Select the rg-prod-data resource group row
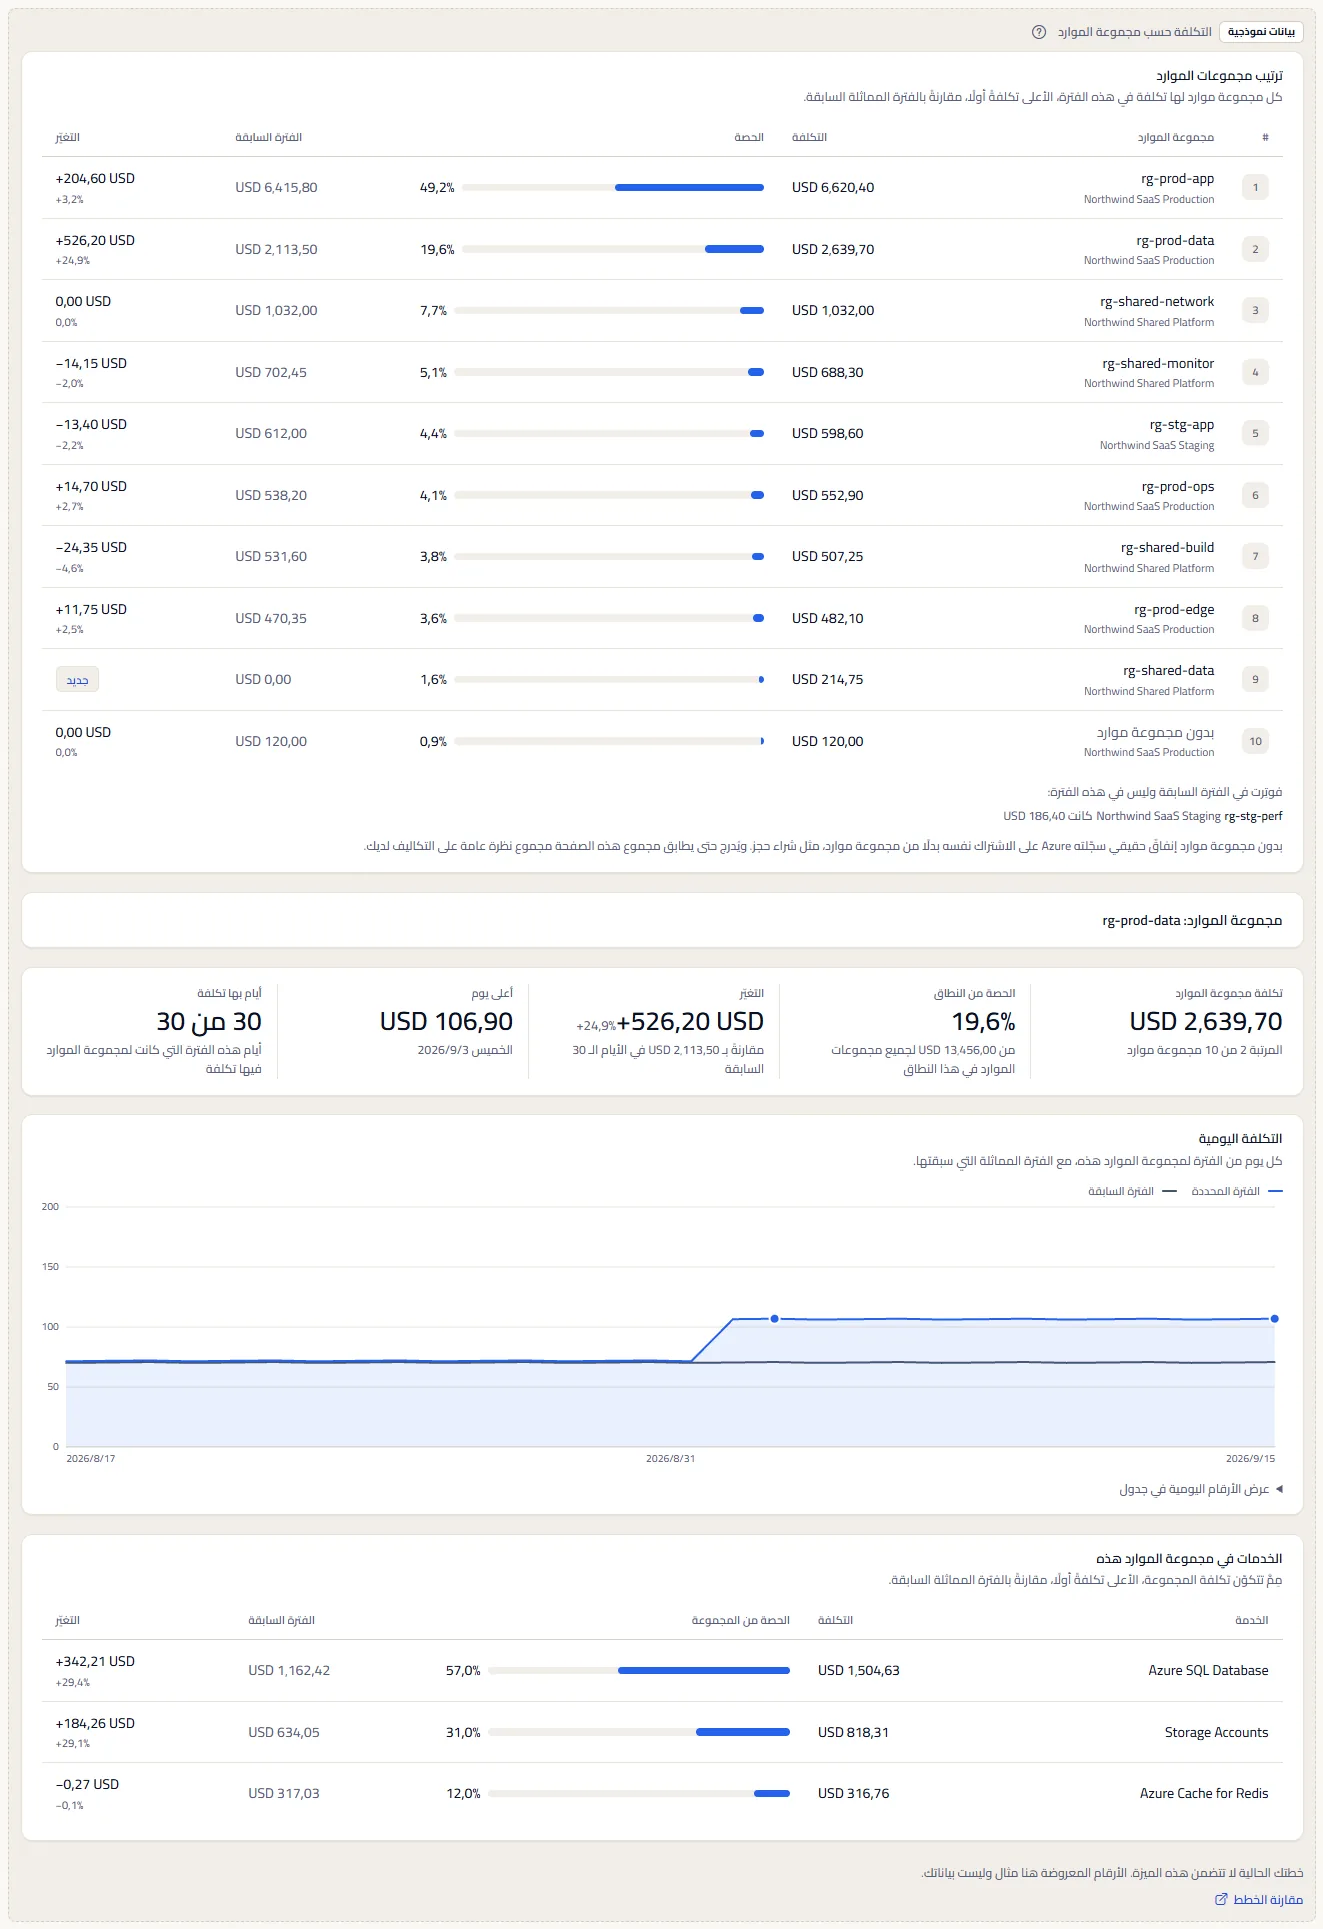Image resolution: width=1323 pixels, height=1929 pixels. point(662,249)
